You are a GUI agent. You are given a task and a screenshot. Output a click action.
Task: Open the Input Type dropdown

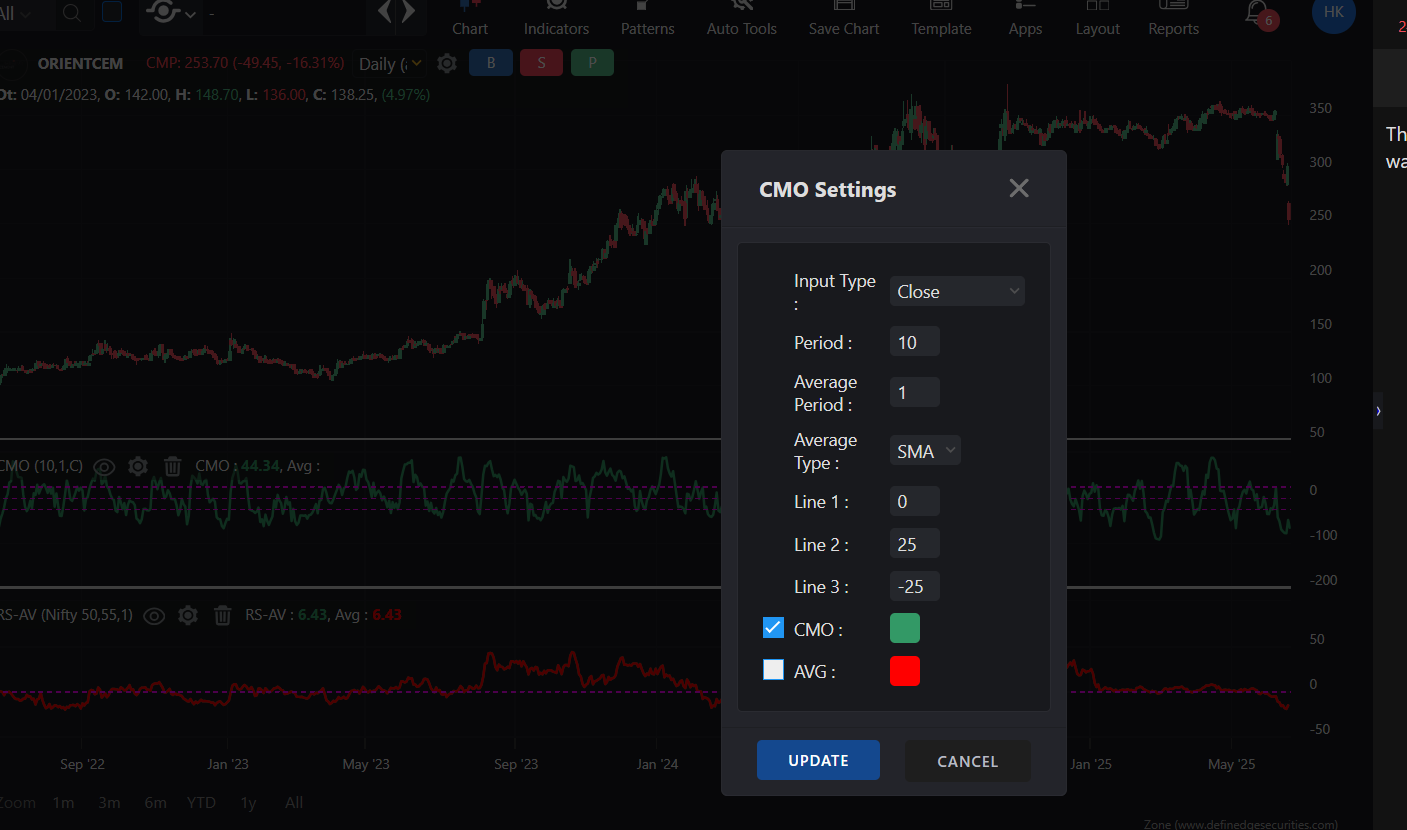pyautogui.click(x=957, y=291)
